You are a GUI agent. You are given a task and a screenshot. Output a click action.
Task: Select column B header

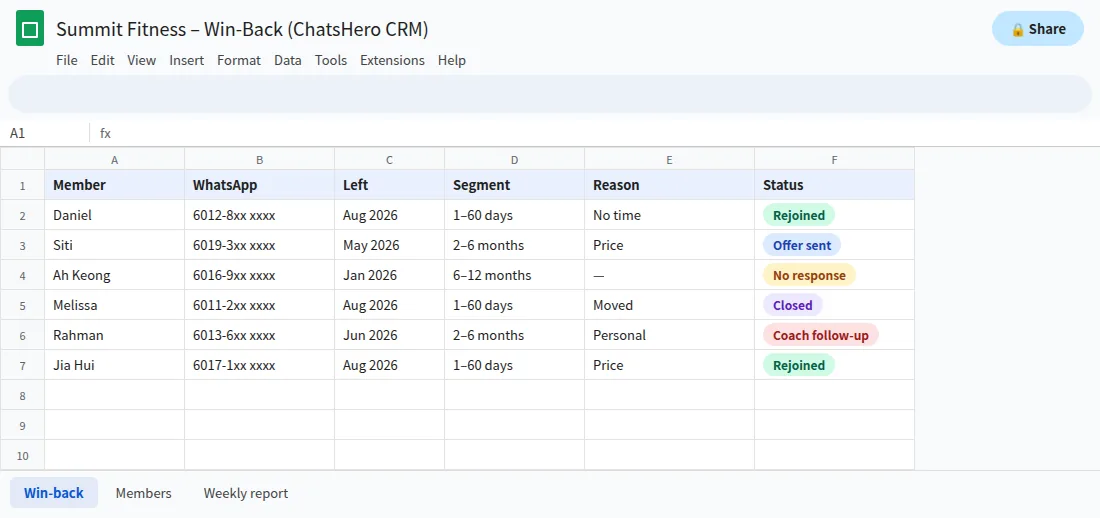[x=260, y=159]
